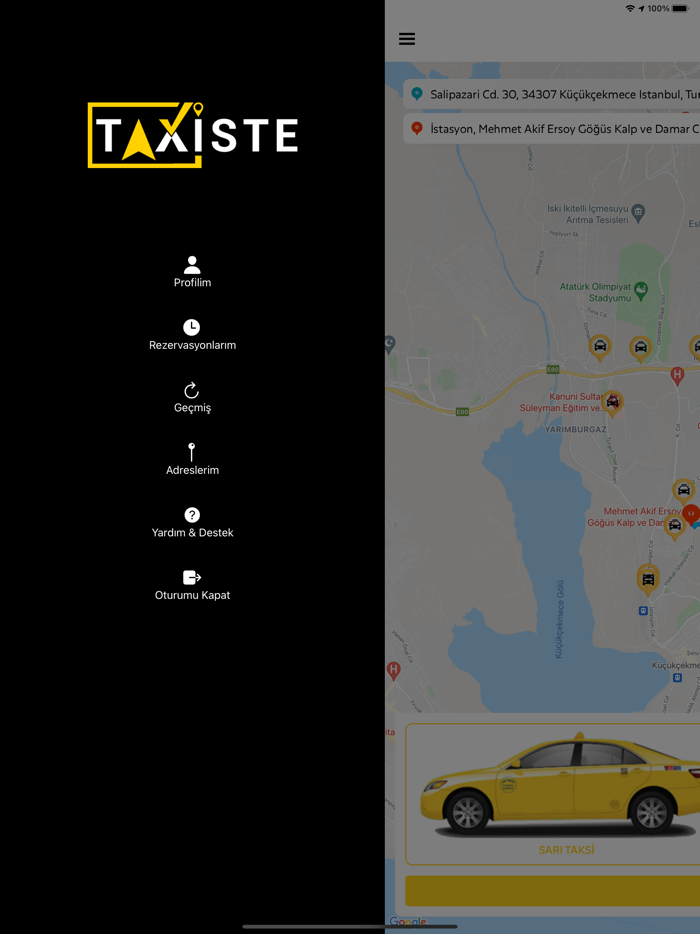Click the battery indicator icon
The image size is (700, 934).
click(x=680, y=8)
